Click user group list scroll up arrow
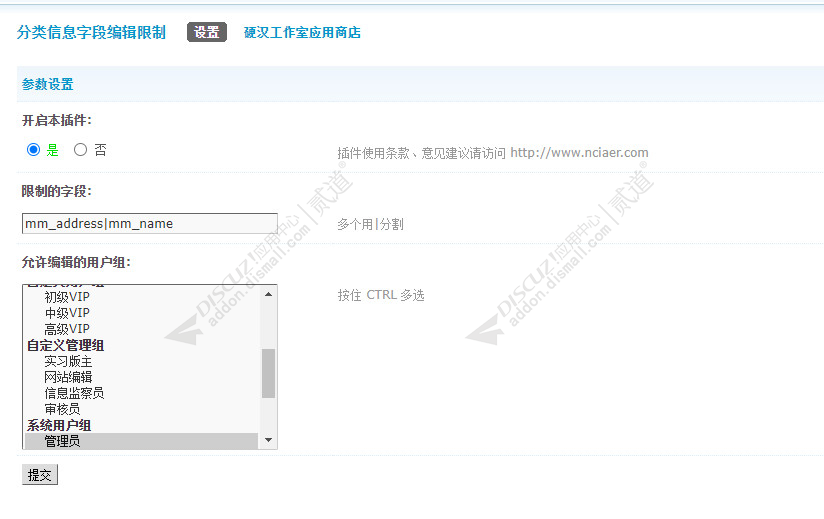 click(x=269, y=294)
